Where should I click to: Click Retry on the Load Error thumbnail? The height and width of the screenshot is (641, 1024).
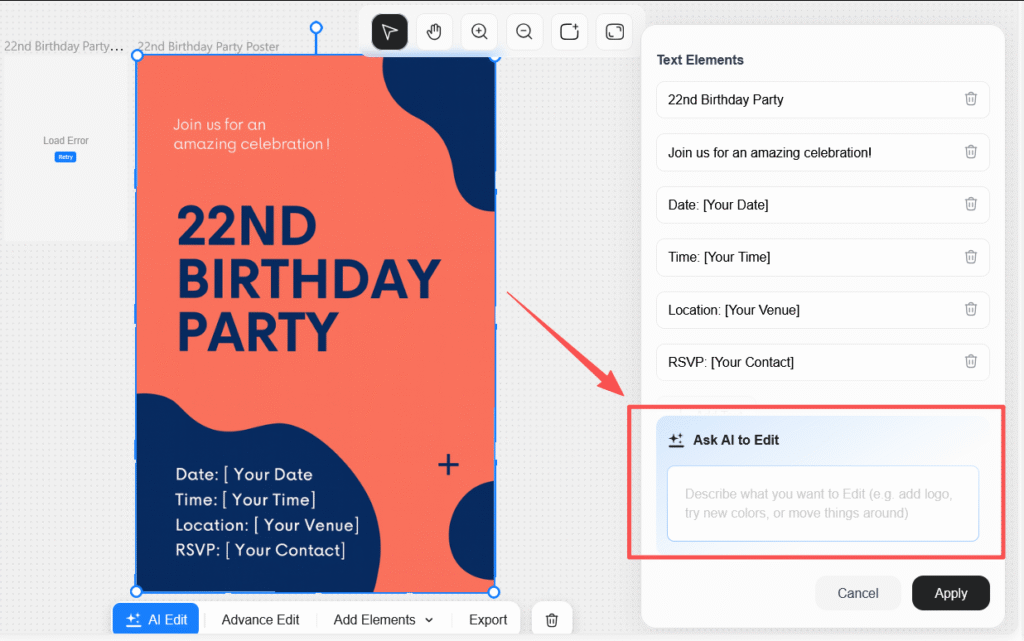[x=66, y=157]
